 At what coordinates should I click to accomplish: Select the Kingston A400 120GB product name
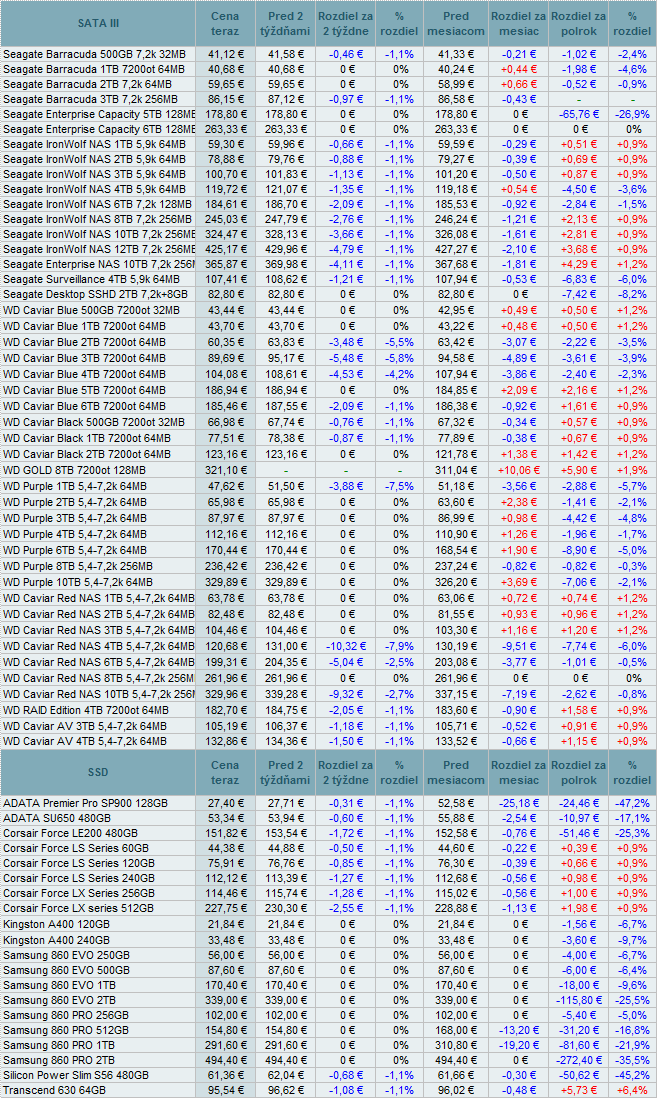[56, 924]
